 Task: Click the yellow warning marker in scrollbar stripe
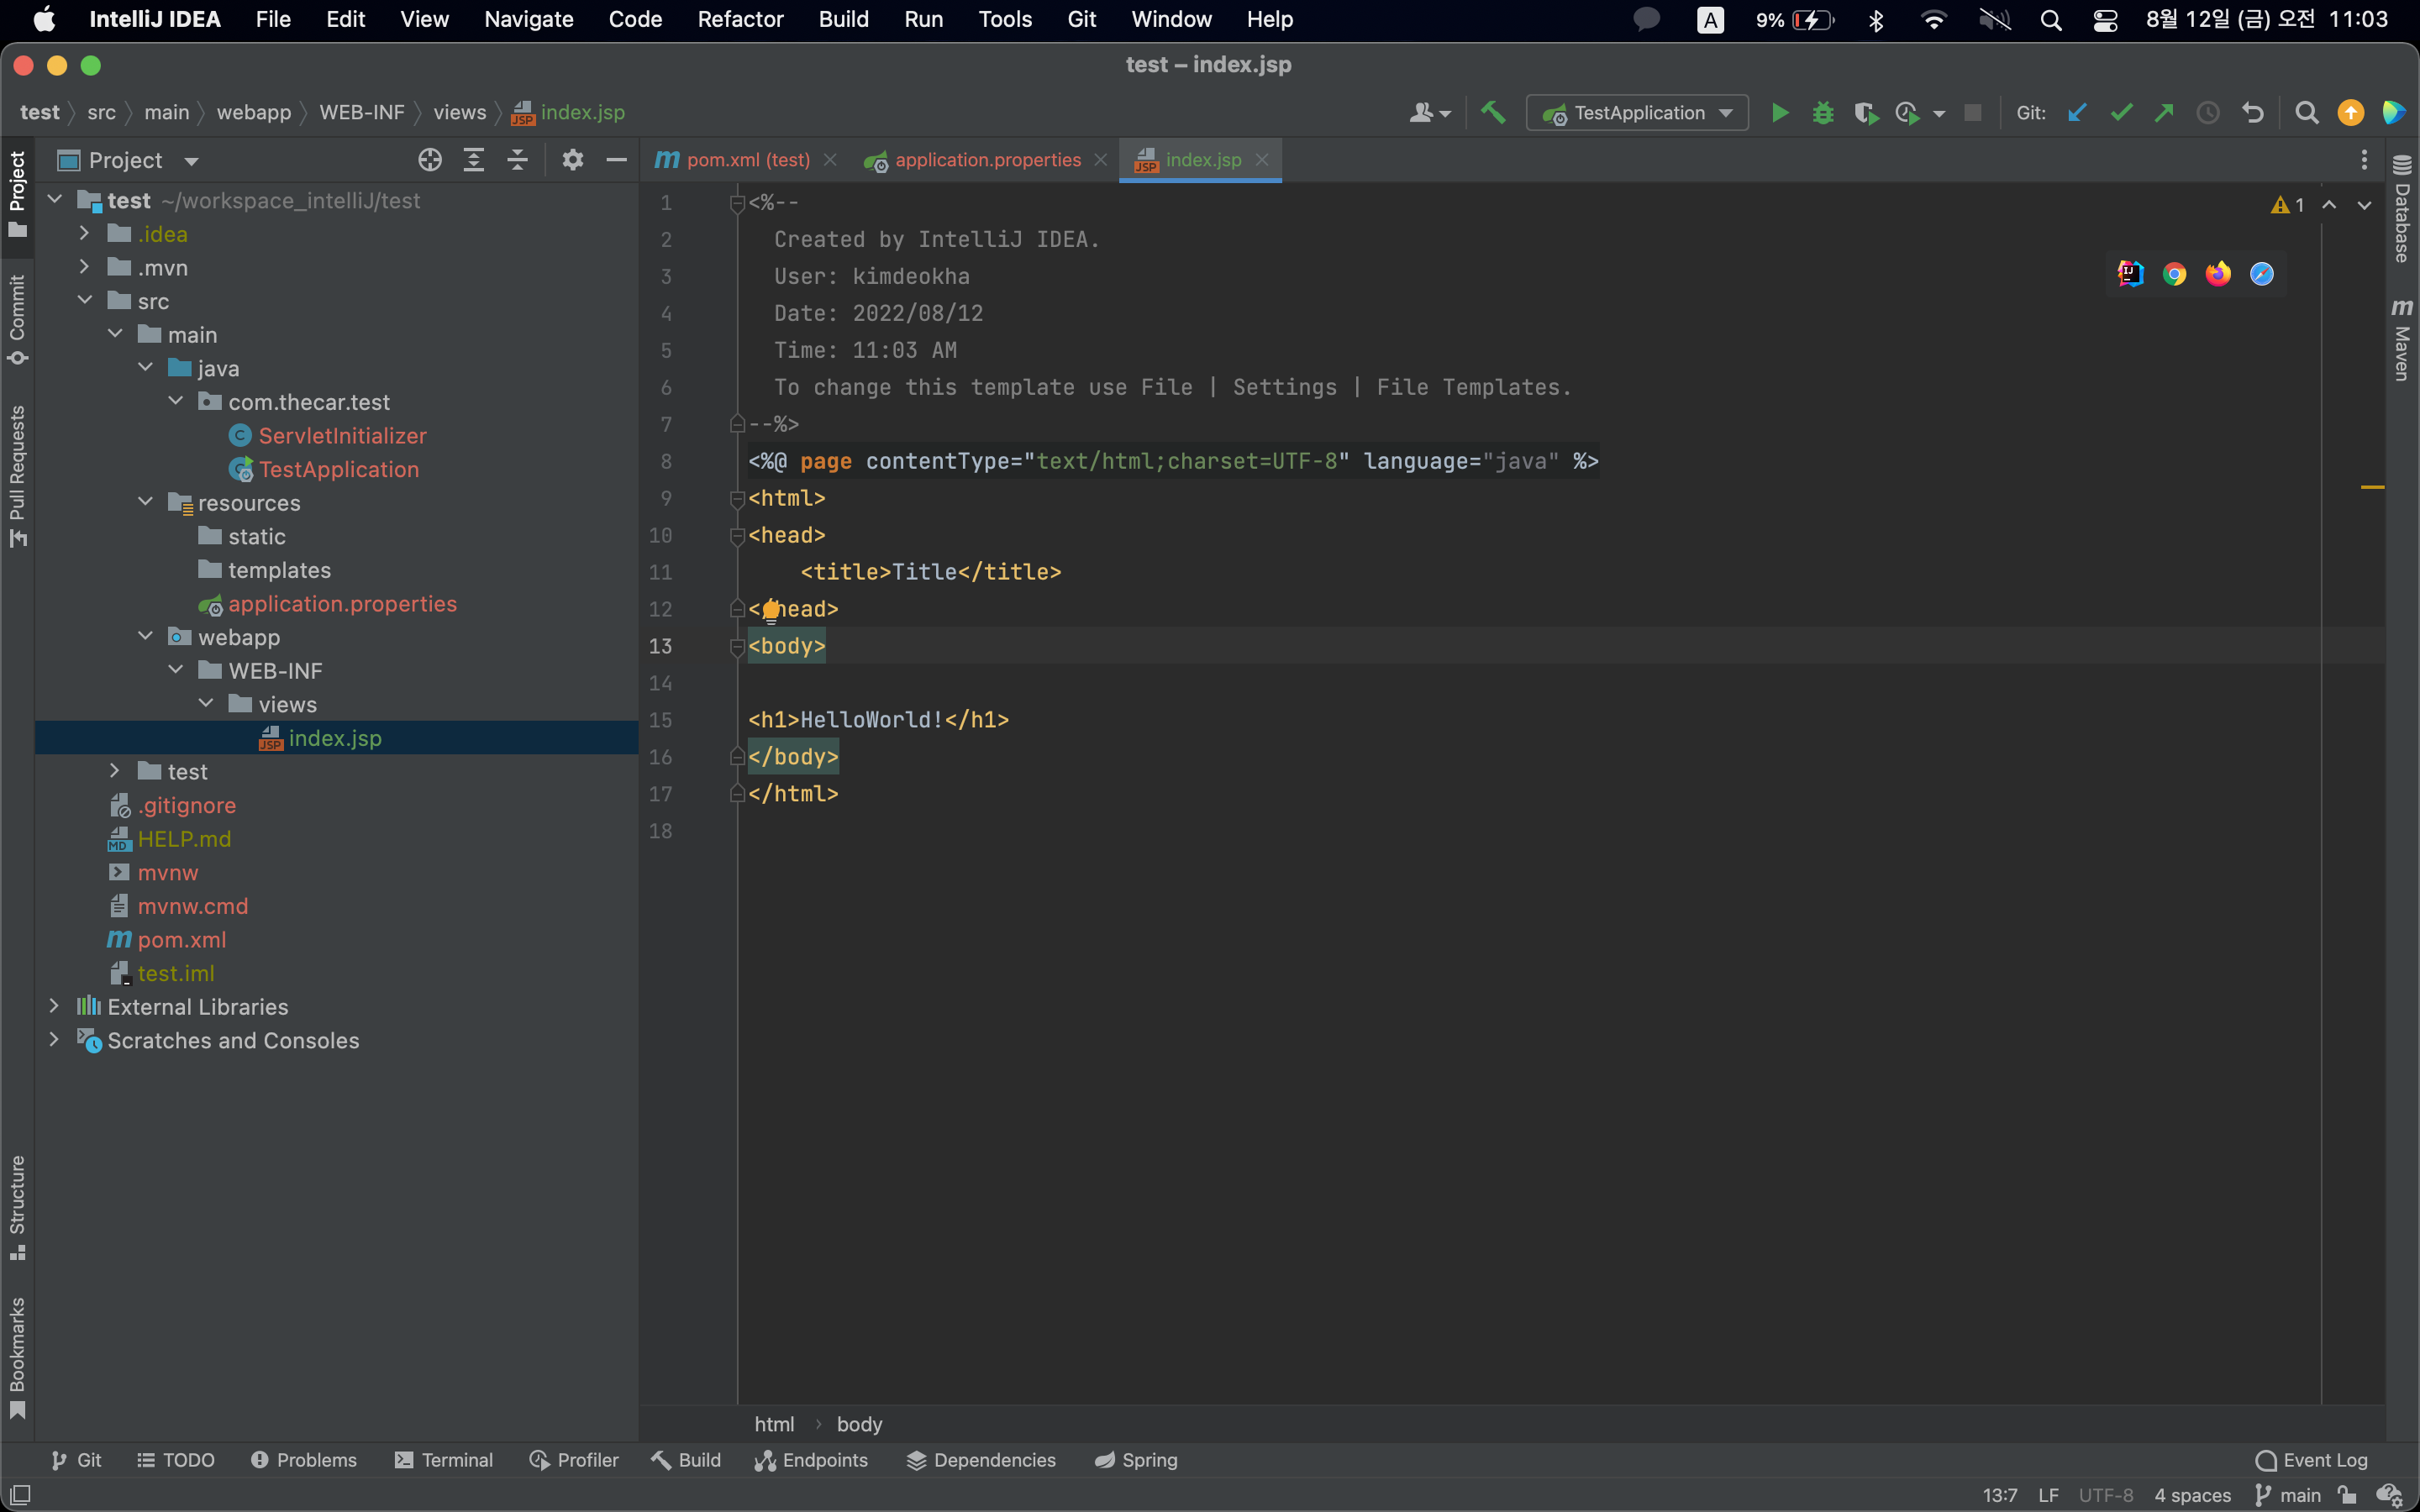point(2372,487)
